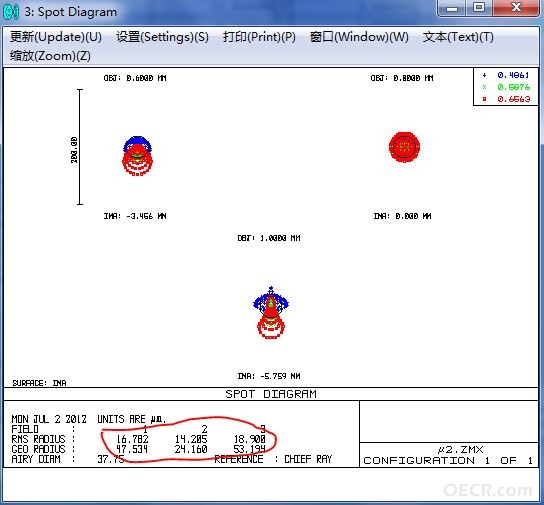
Task: Minimize the Spot Diagram window
Action: [452, 8]
